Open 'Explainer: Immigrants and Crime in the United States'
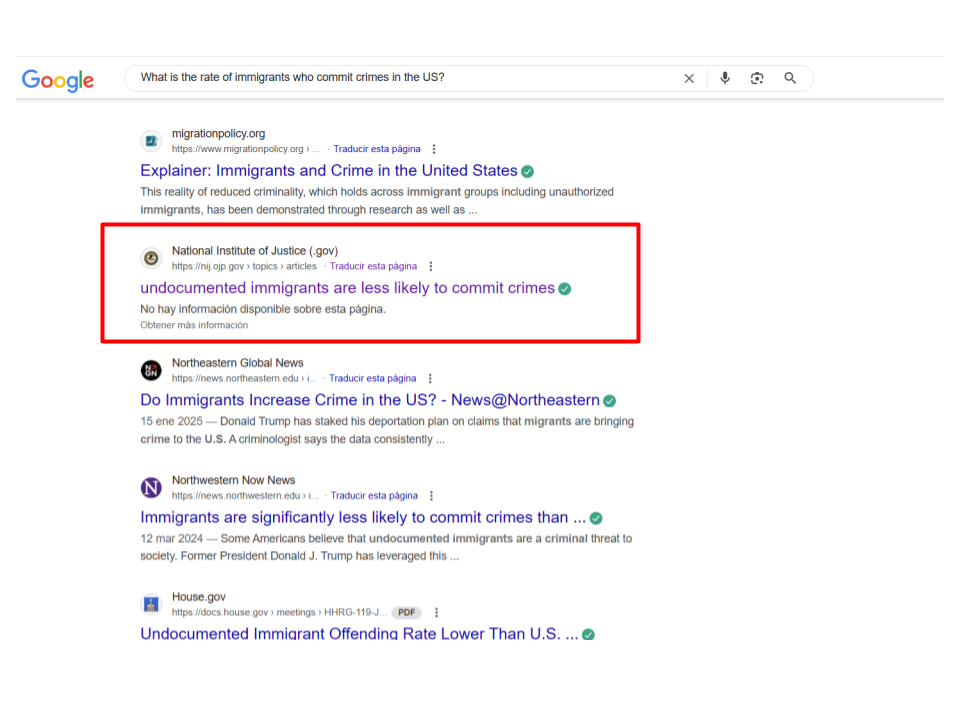Screen dimensions: 960x720 click(329, 171)
